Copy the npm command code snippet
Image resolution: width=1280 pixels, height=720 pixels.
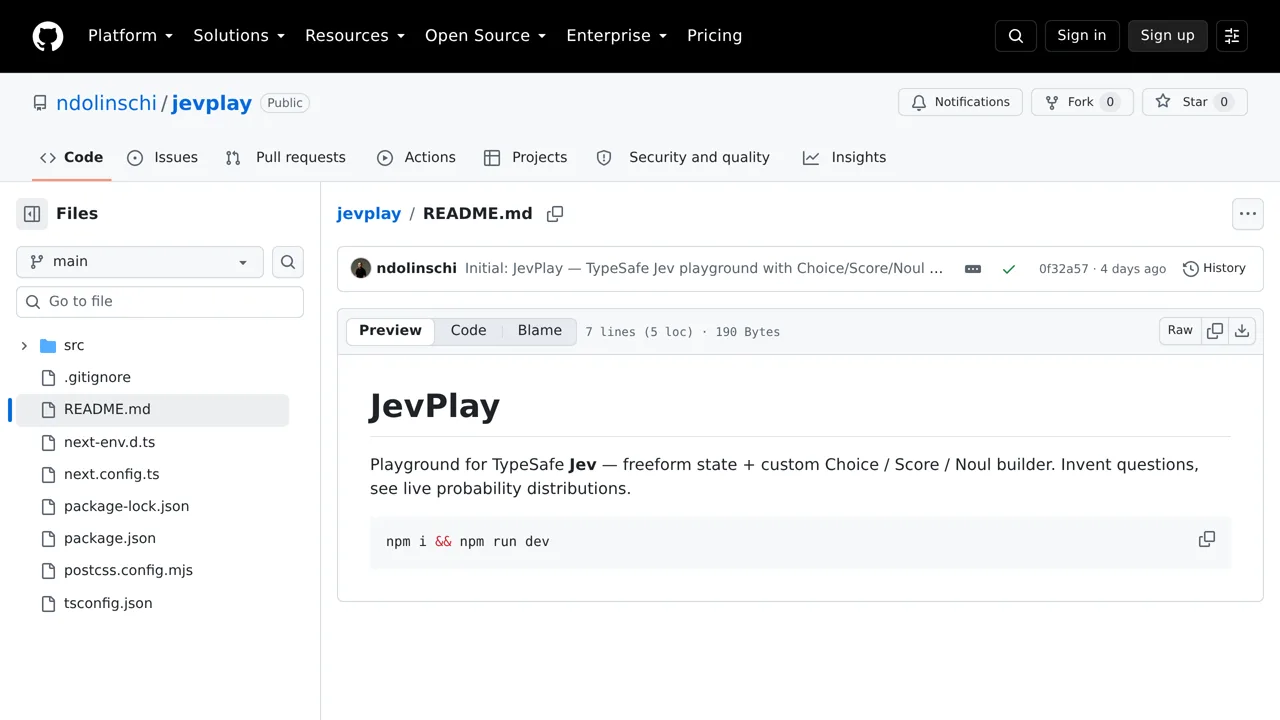[1207, 539]
